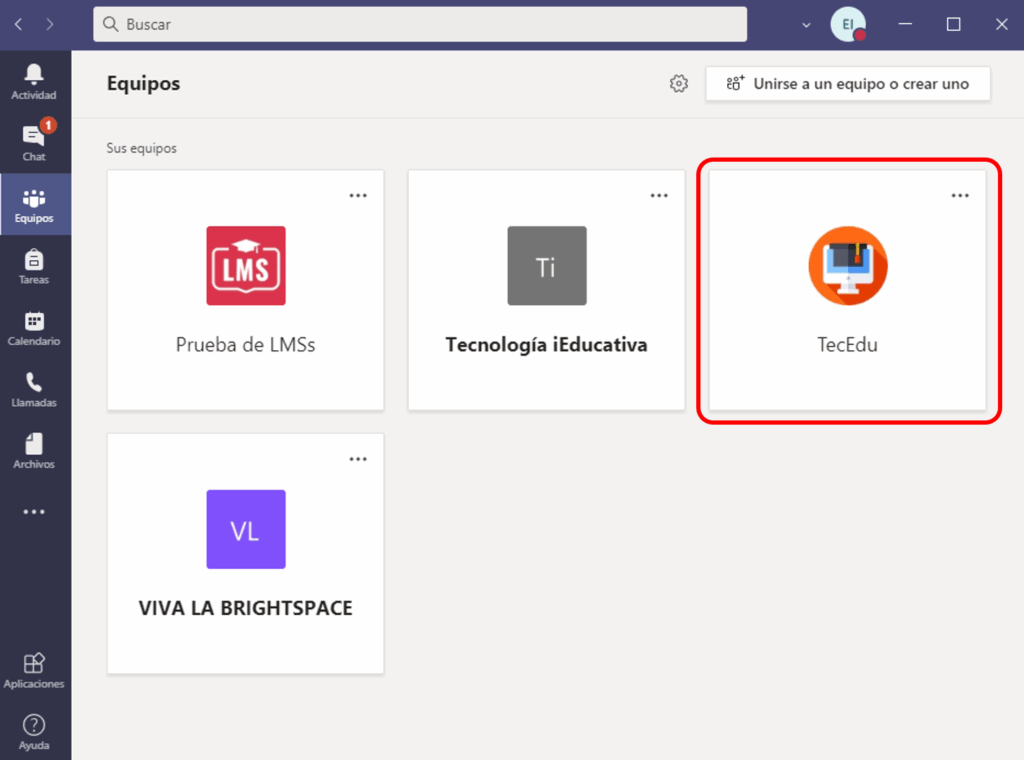Open more options for TecEdu team
This screenshot has height=760, width=1024.
pyautogui.click(x=960, y=196)
